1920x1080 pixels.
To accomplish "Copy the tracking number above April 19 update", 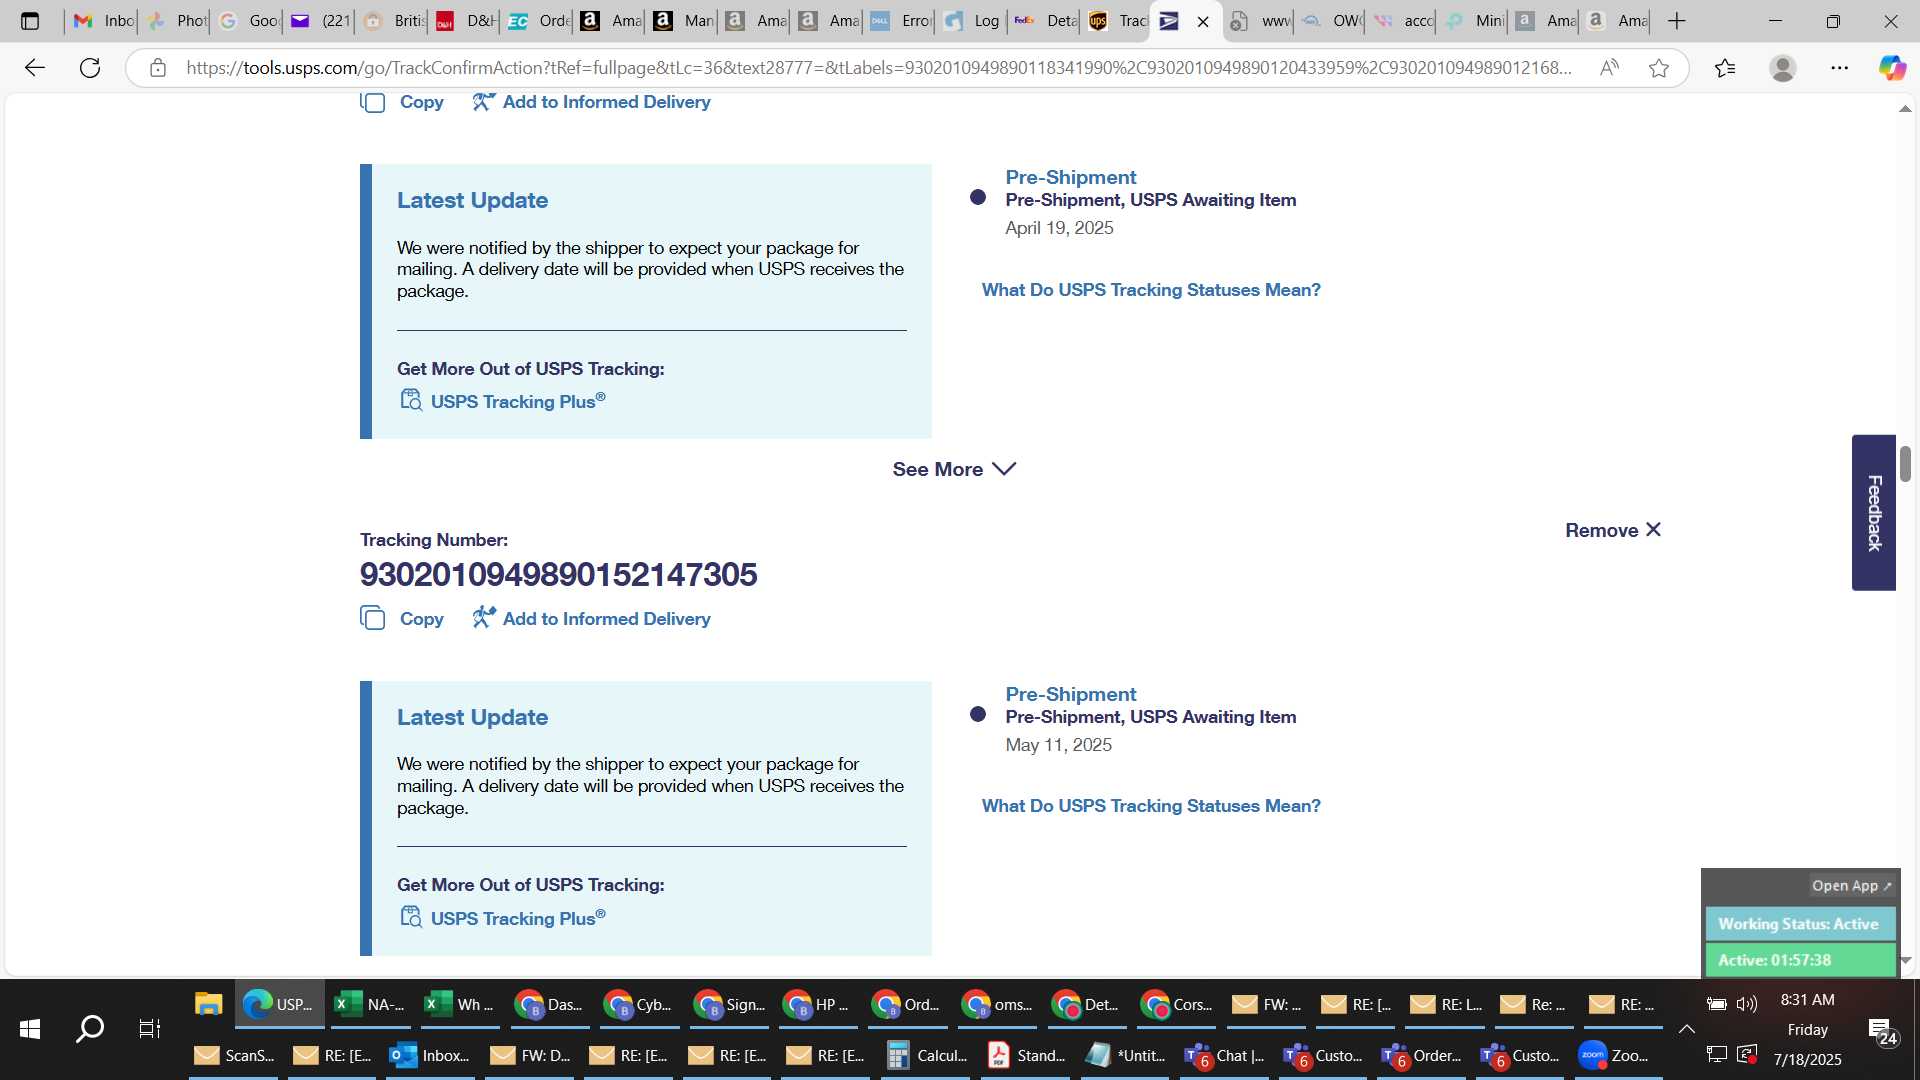I will [x=402, y=102].
